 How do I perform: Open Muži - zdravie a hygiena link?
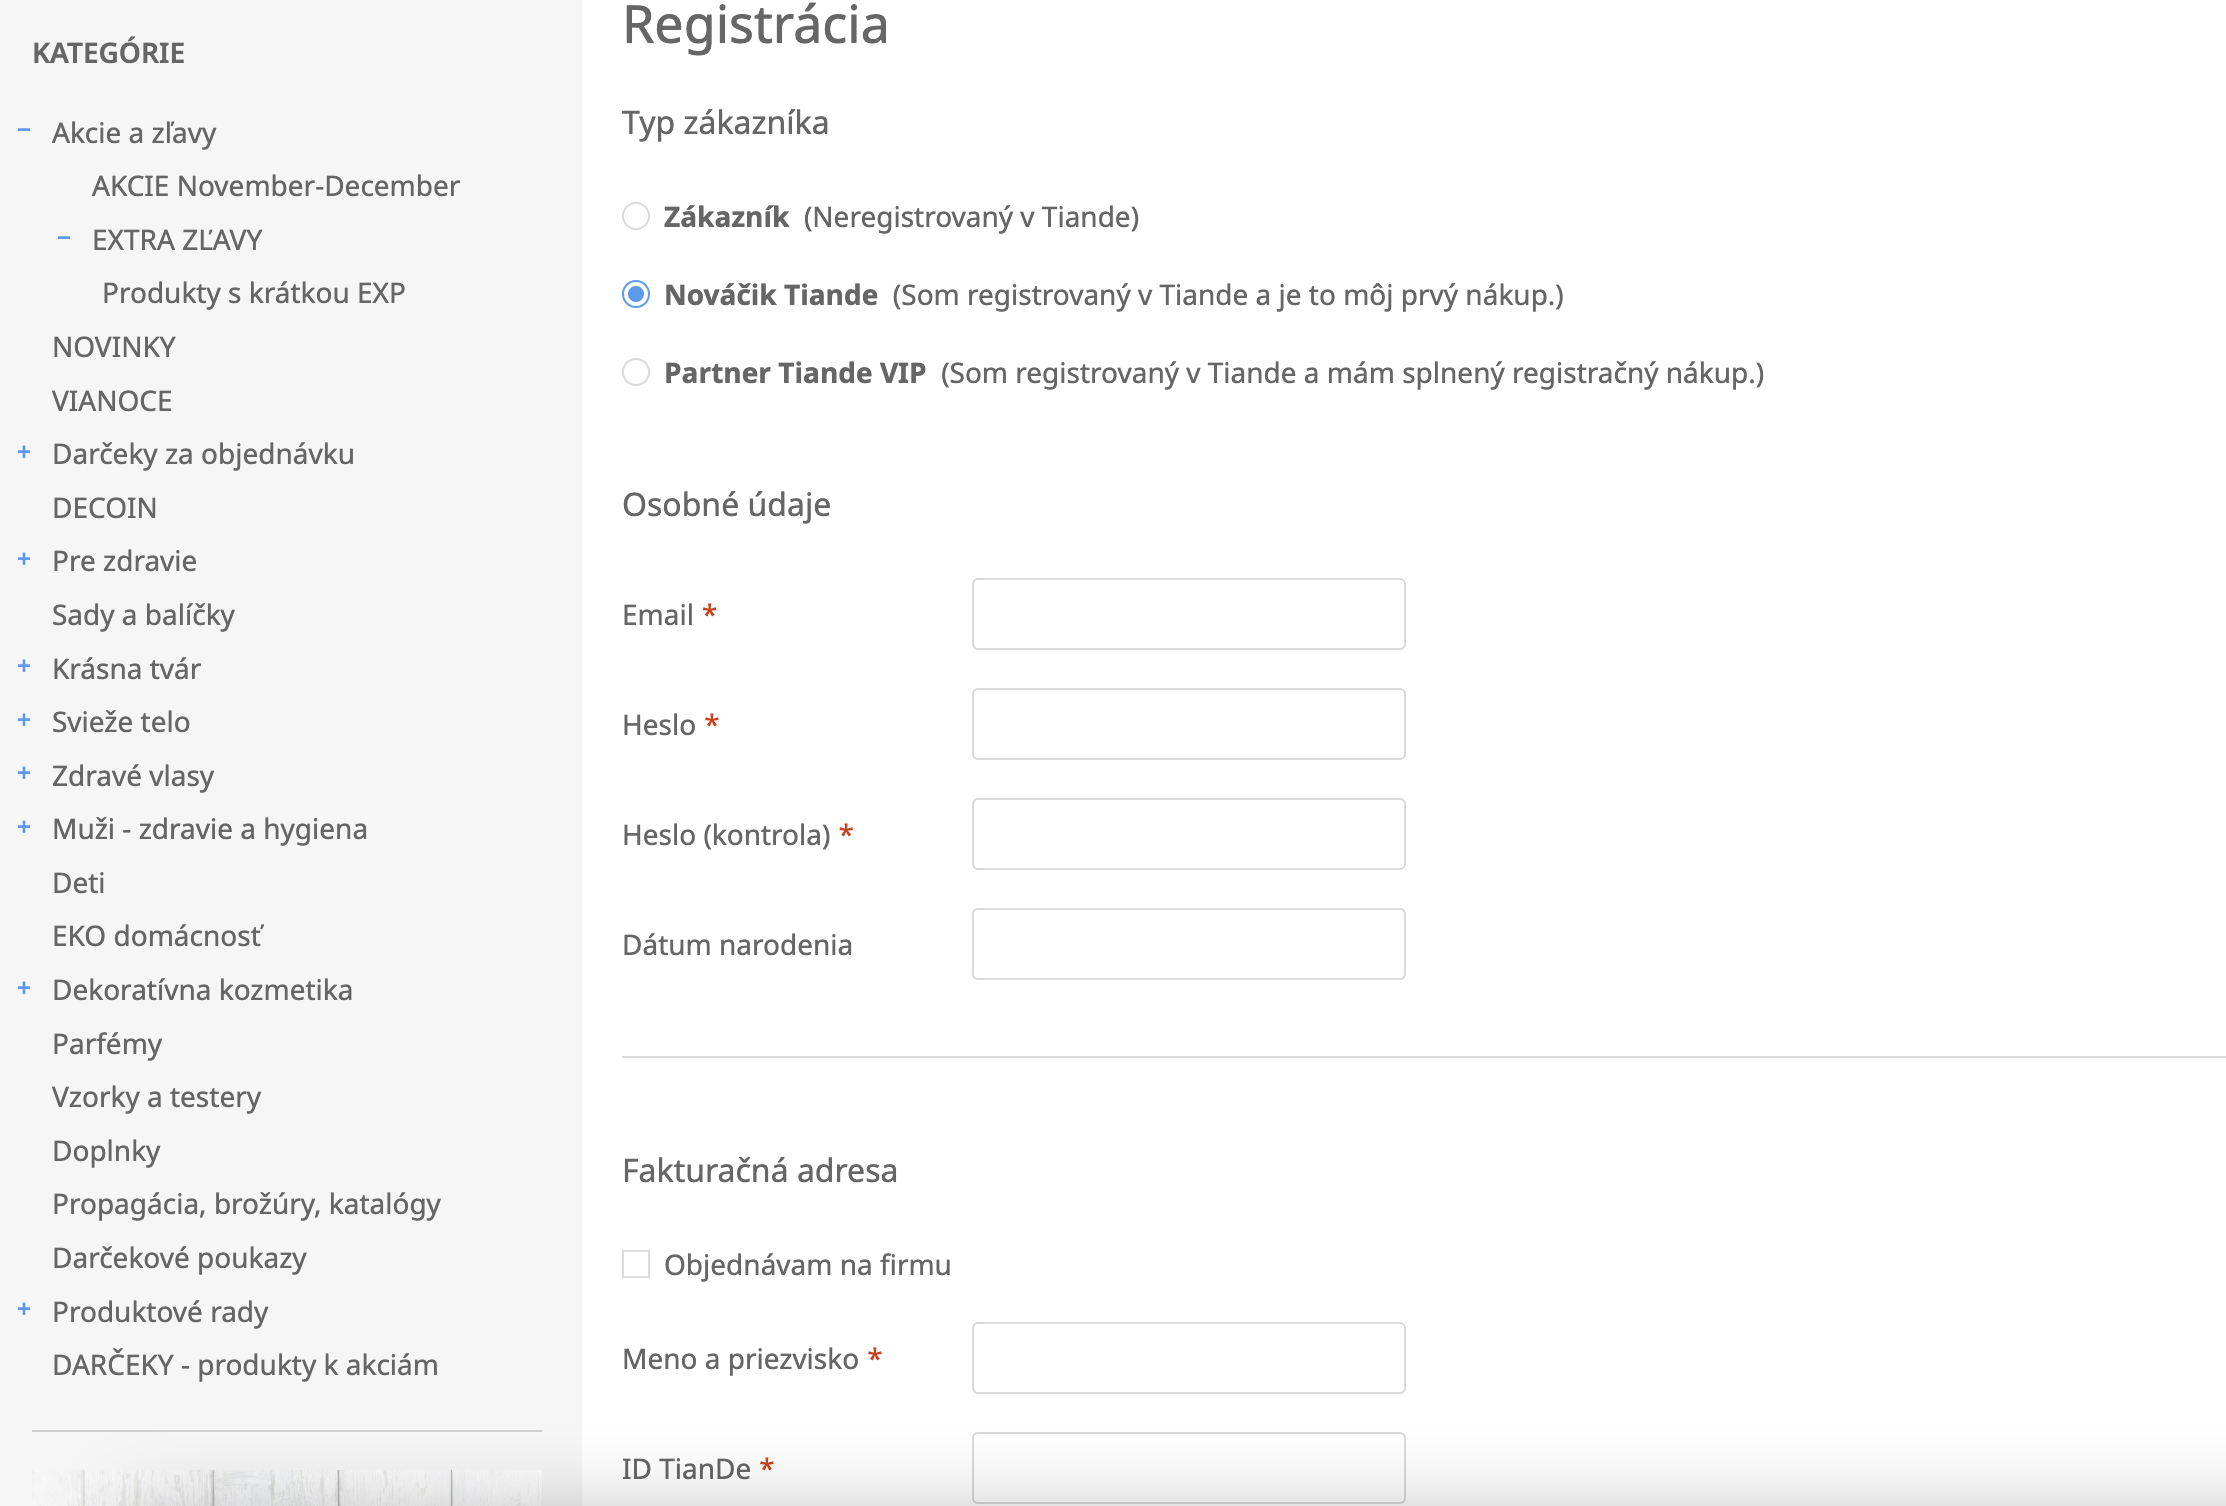(210, 829)
